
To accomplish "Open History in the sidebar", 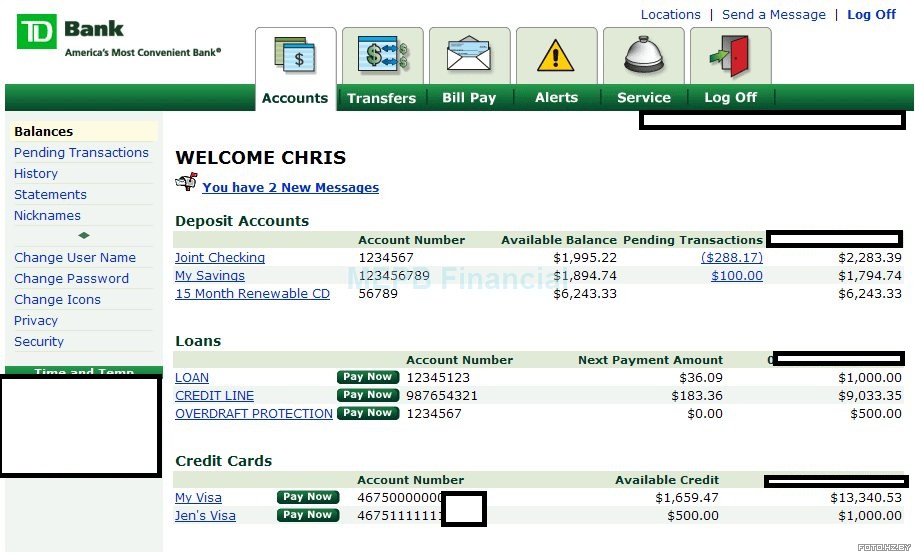I will [36, 173].
